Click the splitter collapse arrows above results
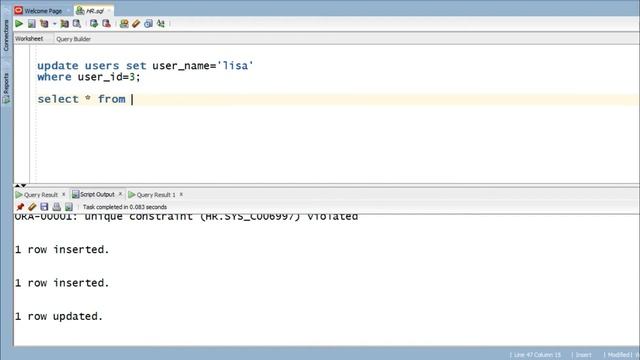The height and width of the screenshot is (360, 640). click(x=20, y=185)
